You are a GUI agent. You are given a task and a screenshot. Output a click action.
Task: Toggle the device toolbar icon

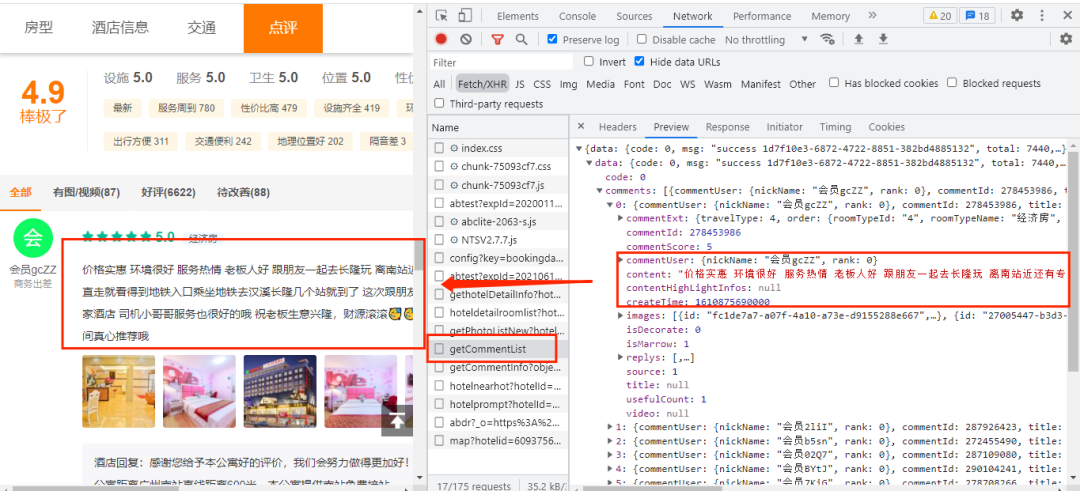coord(465,16)
